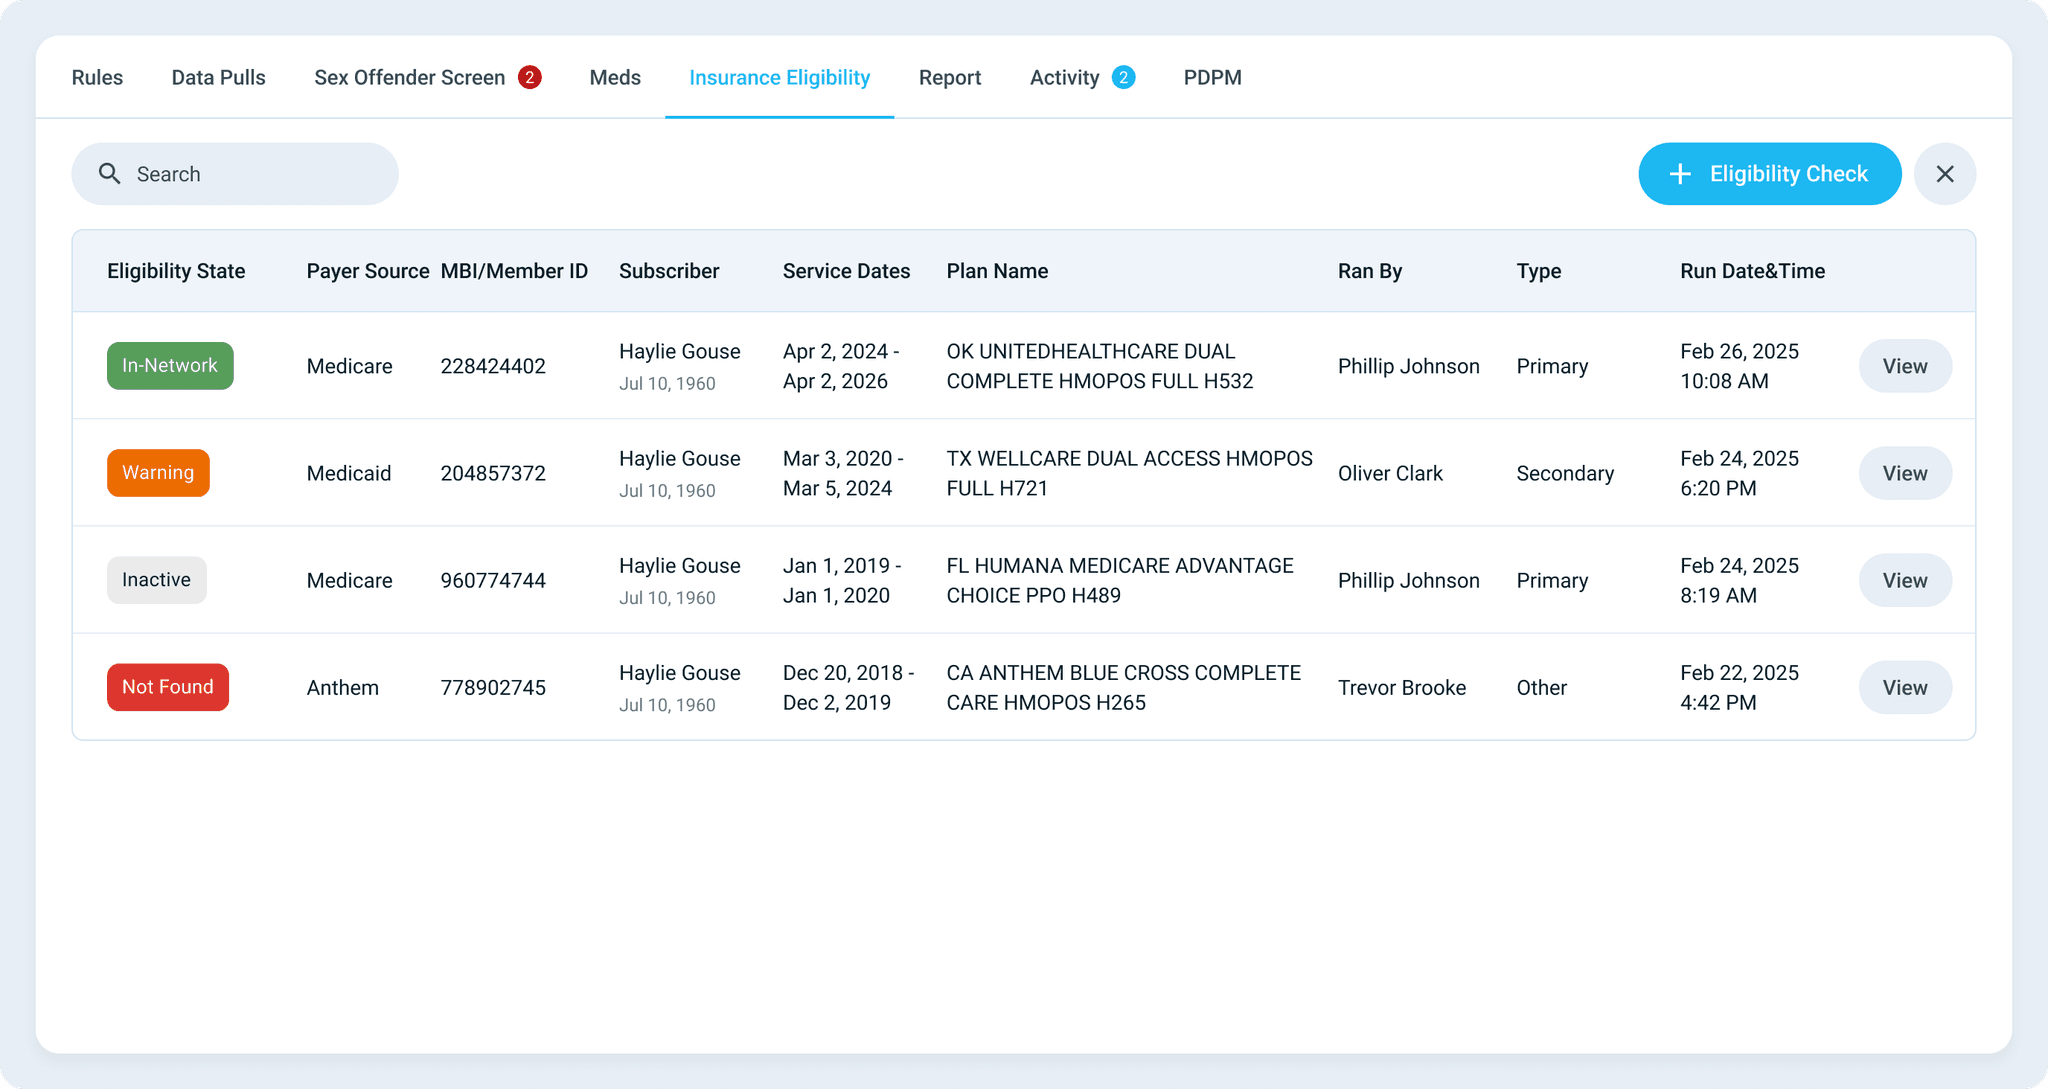Sort by the Run Date&Time column header
Image resolution: width=2048 pixels, height=1089 pixels.
coord(1752,271)
